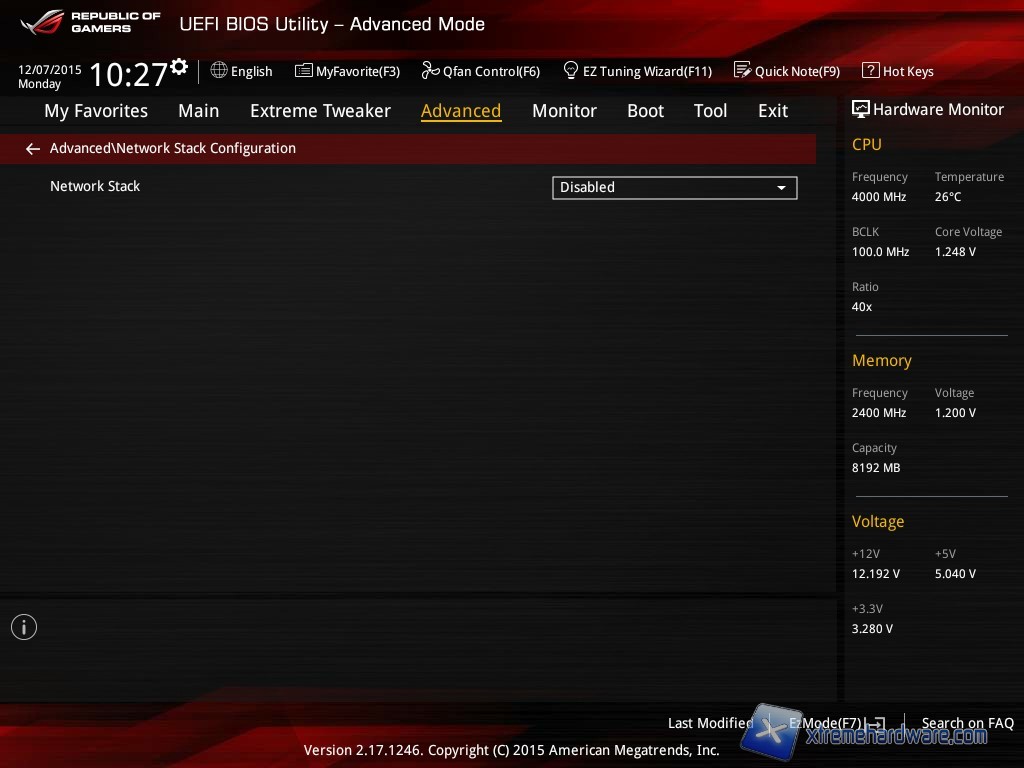Open the Network Stack dropdown
The width and height of the screenshot is (1024, 768).
[x=674, y=187]
